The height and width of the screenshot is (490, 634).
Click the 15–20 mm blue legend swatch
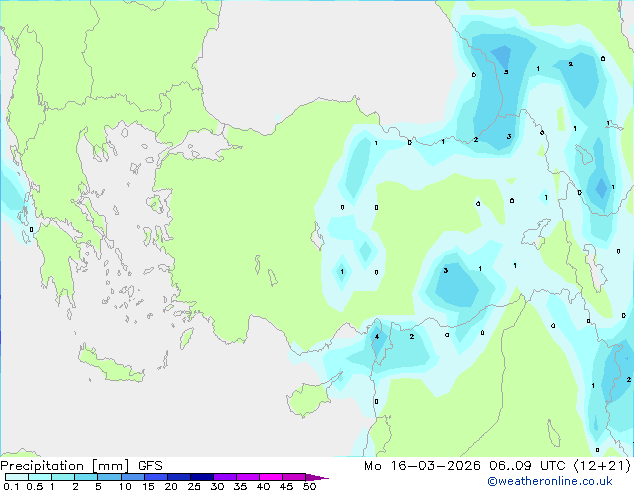tap(155, 477)
